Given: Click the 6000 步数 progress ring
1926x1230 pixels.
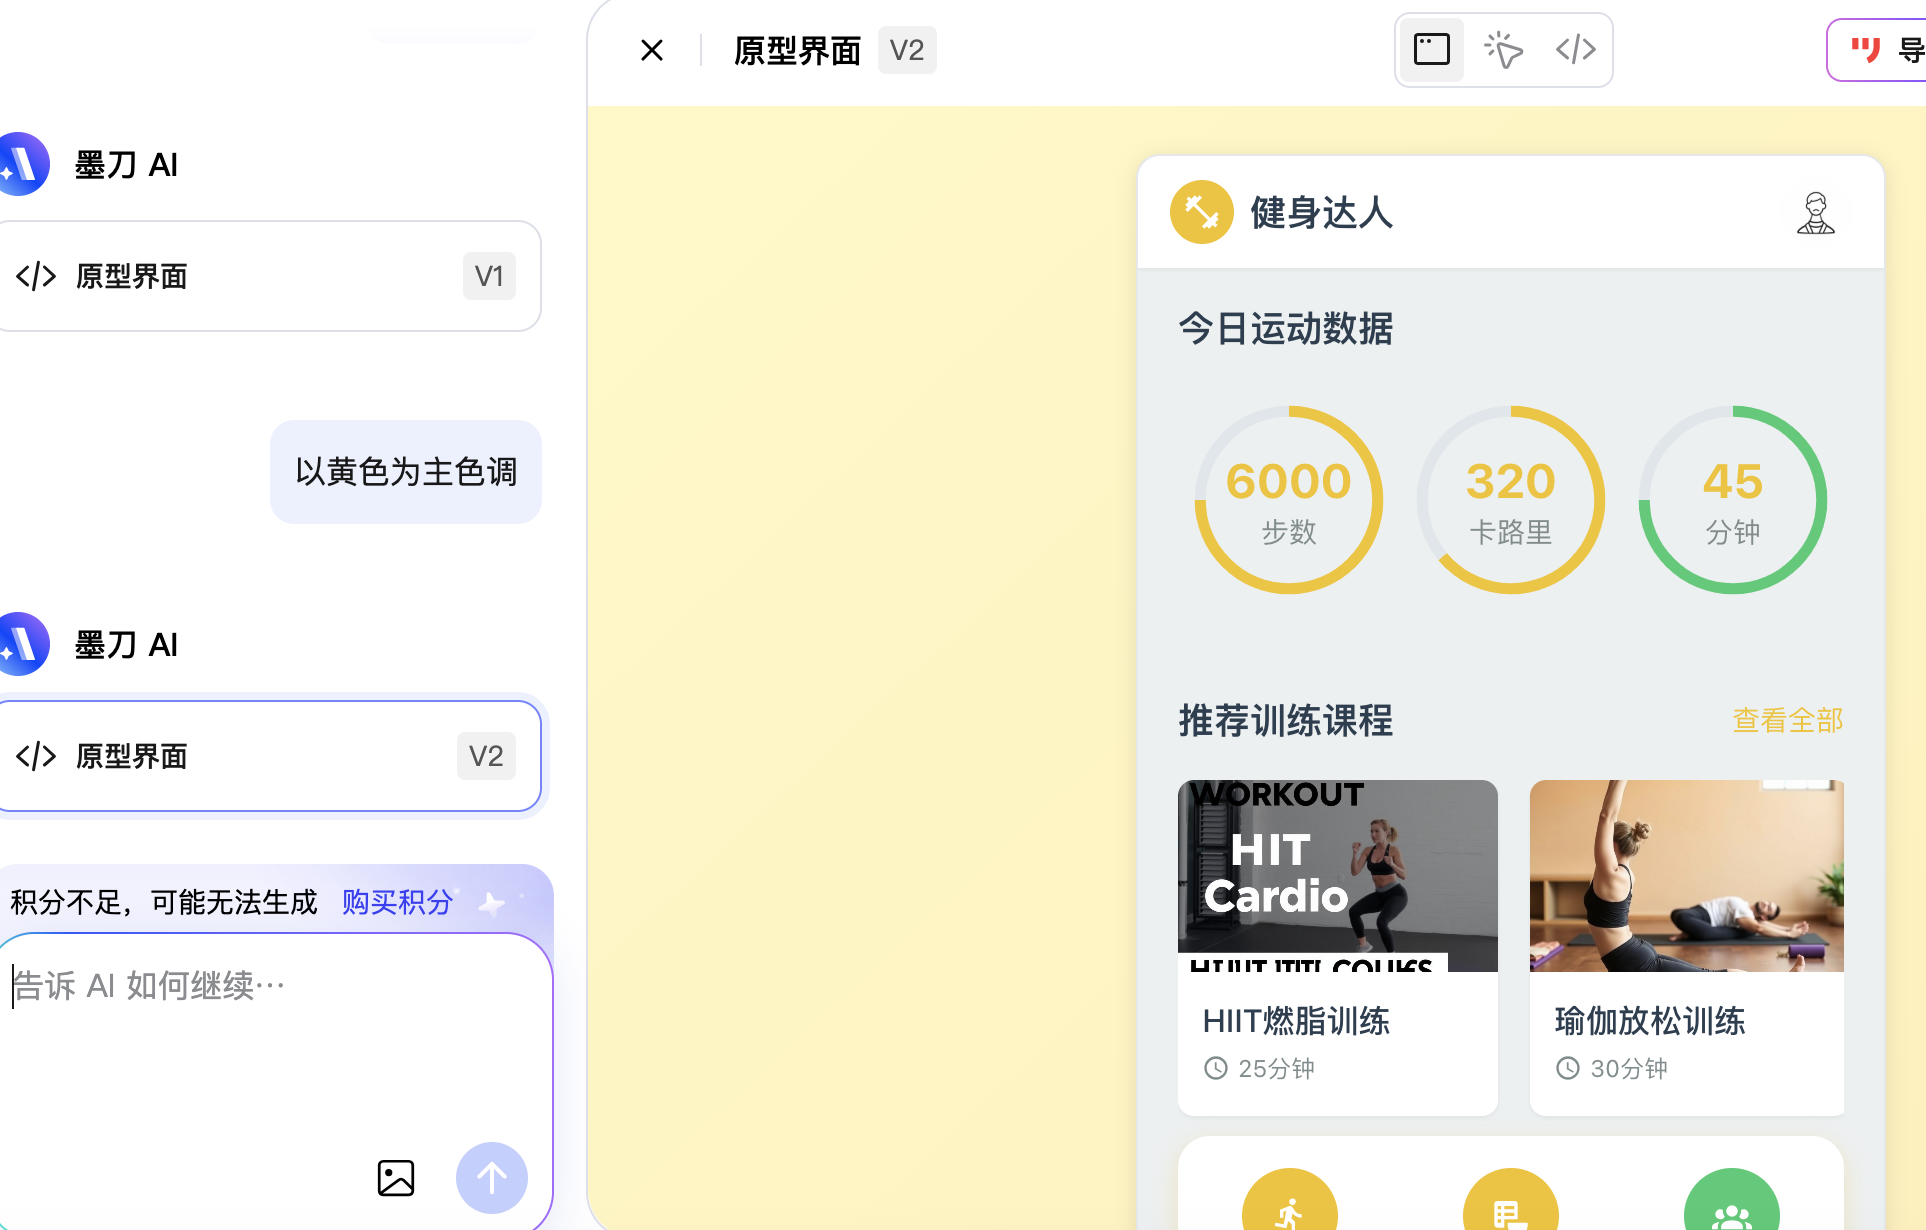Looking at the screenshot, I should 1289,500.
